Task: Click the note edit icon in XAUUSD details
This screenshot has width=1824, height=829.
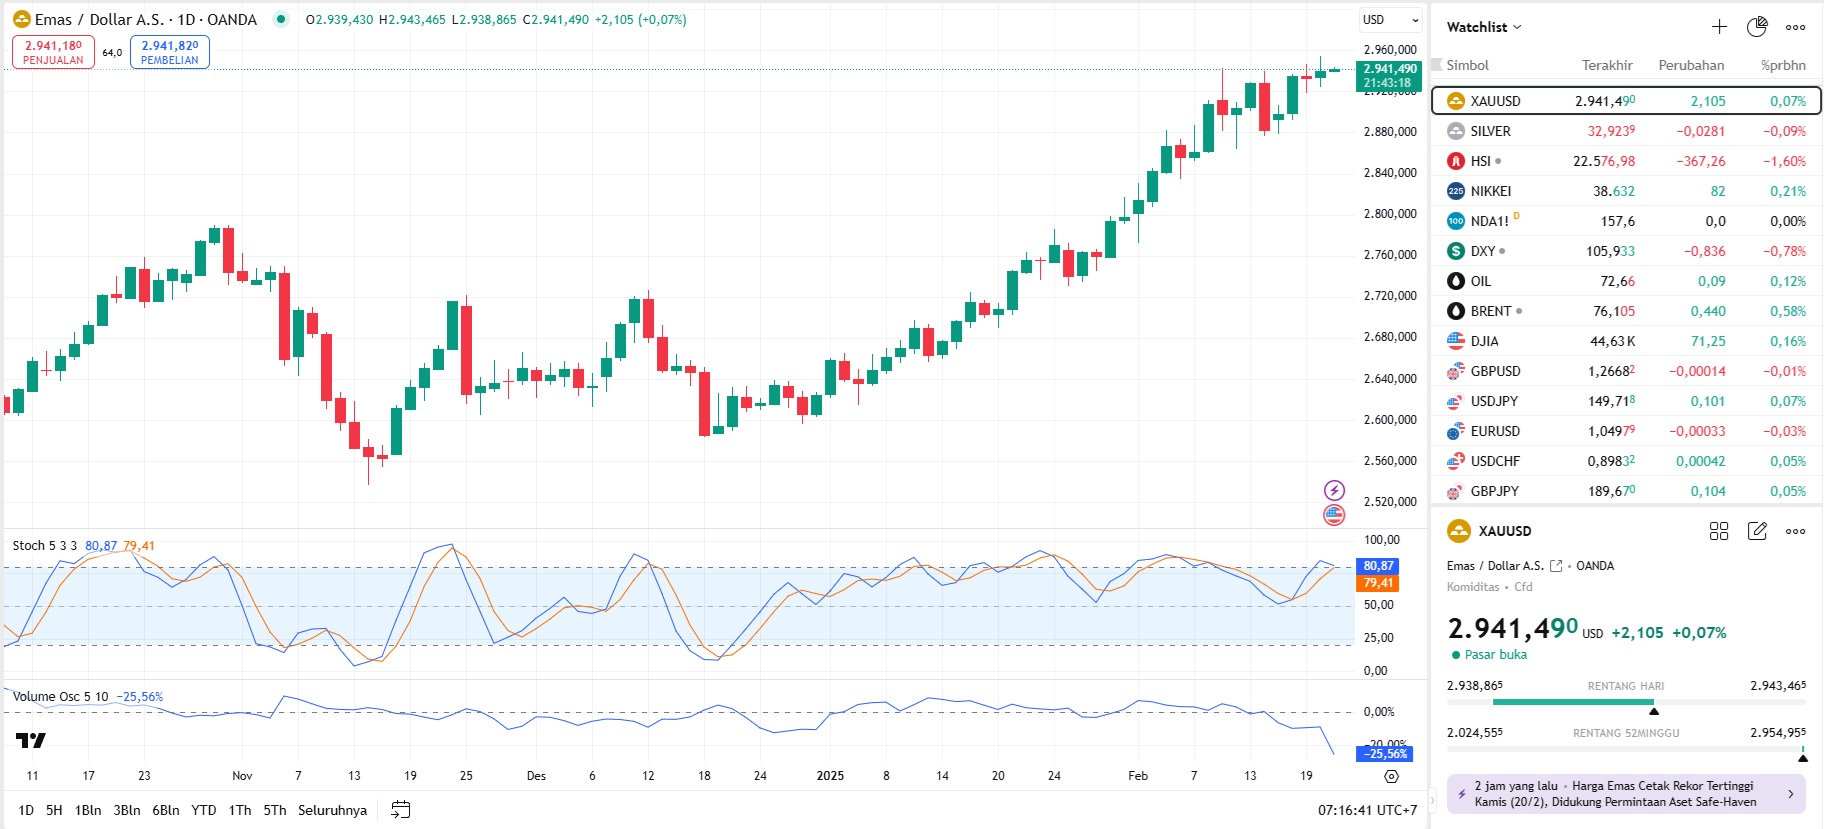Action: click(1757, 531)
